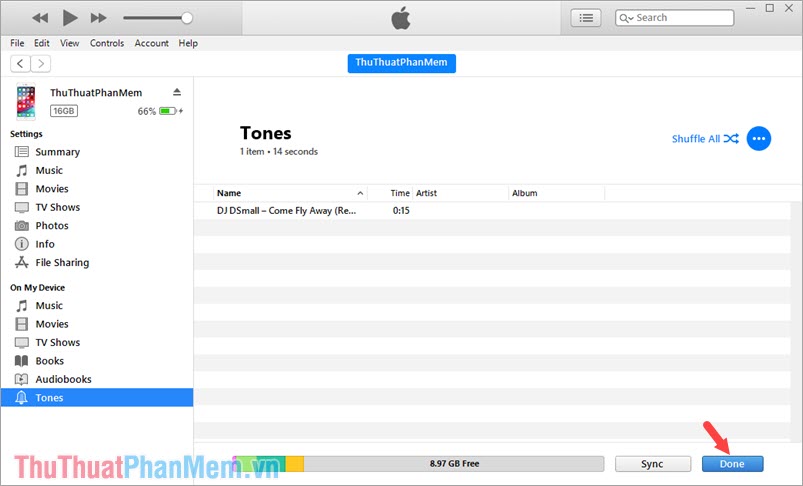Open the View menu
Viewport: 803px width, 486px height.
pos(70,43)
